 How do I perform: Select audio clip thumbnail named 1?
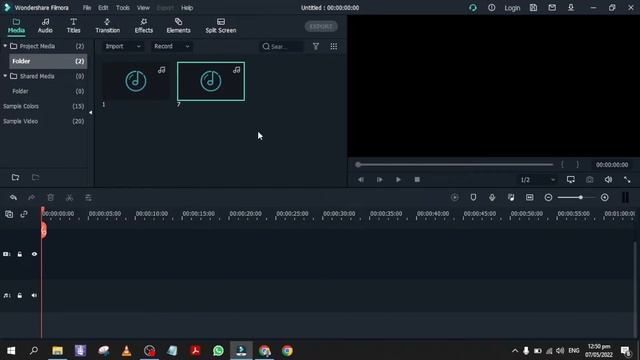(x=136, y=81)
